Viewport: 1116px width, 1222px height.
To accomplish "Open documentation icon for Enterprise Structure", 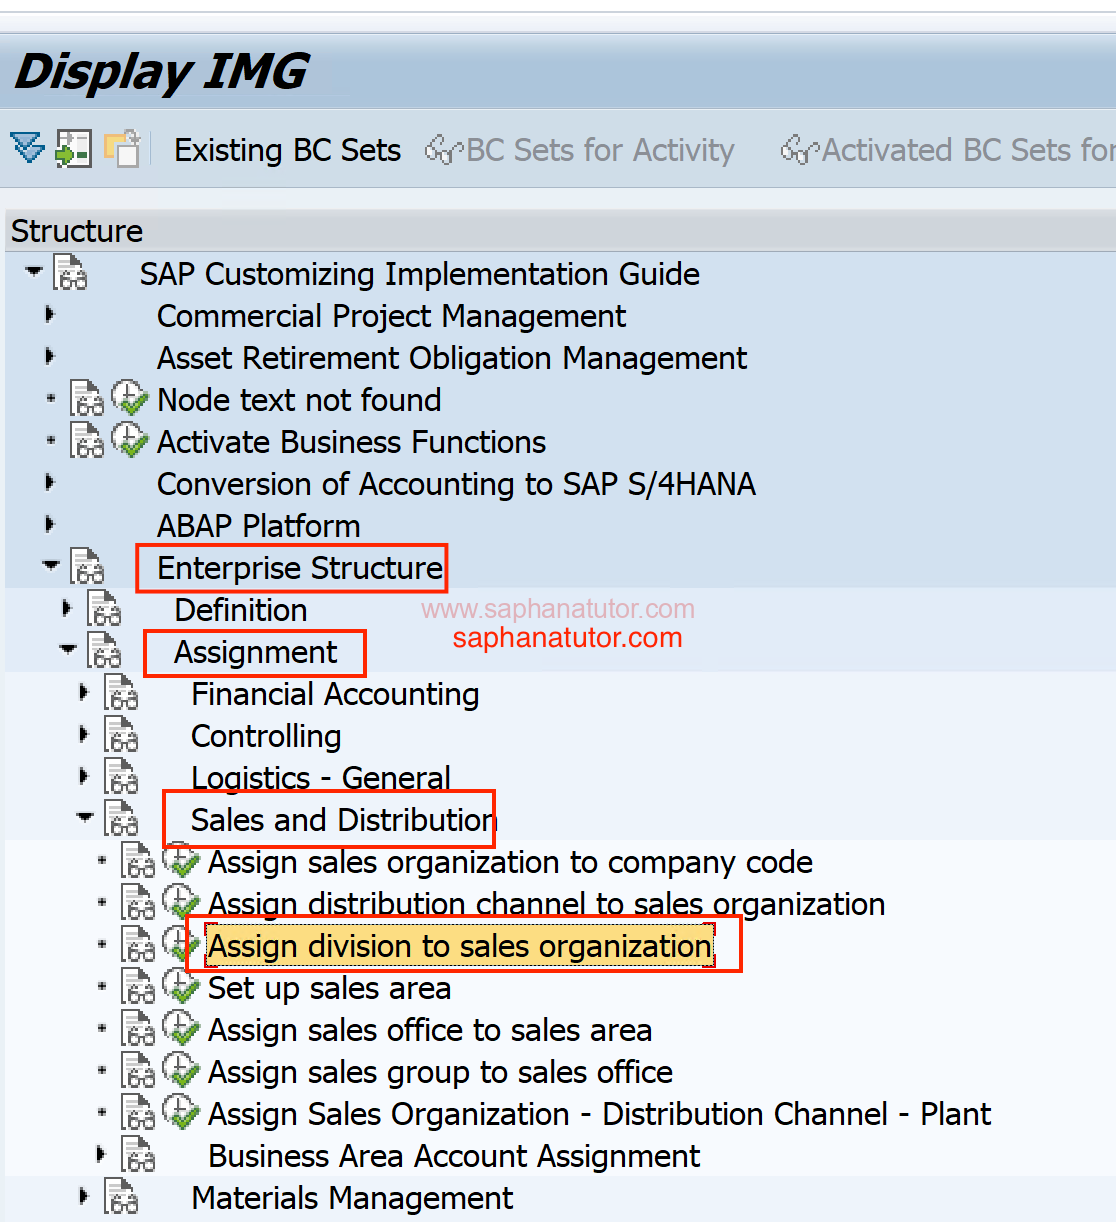I will [87, 566].
